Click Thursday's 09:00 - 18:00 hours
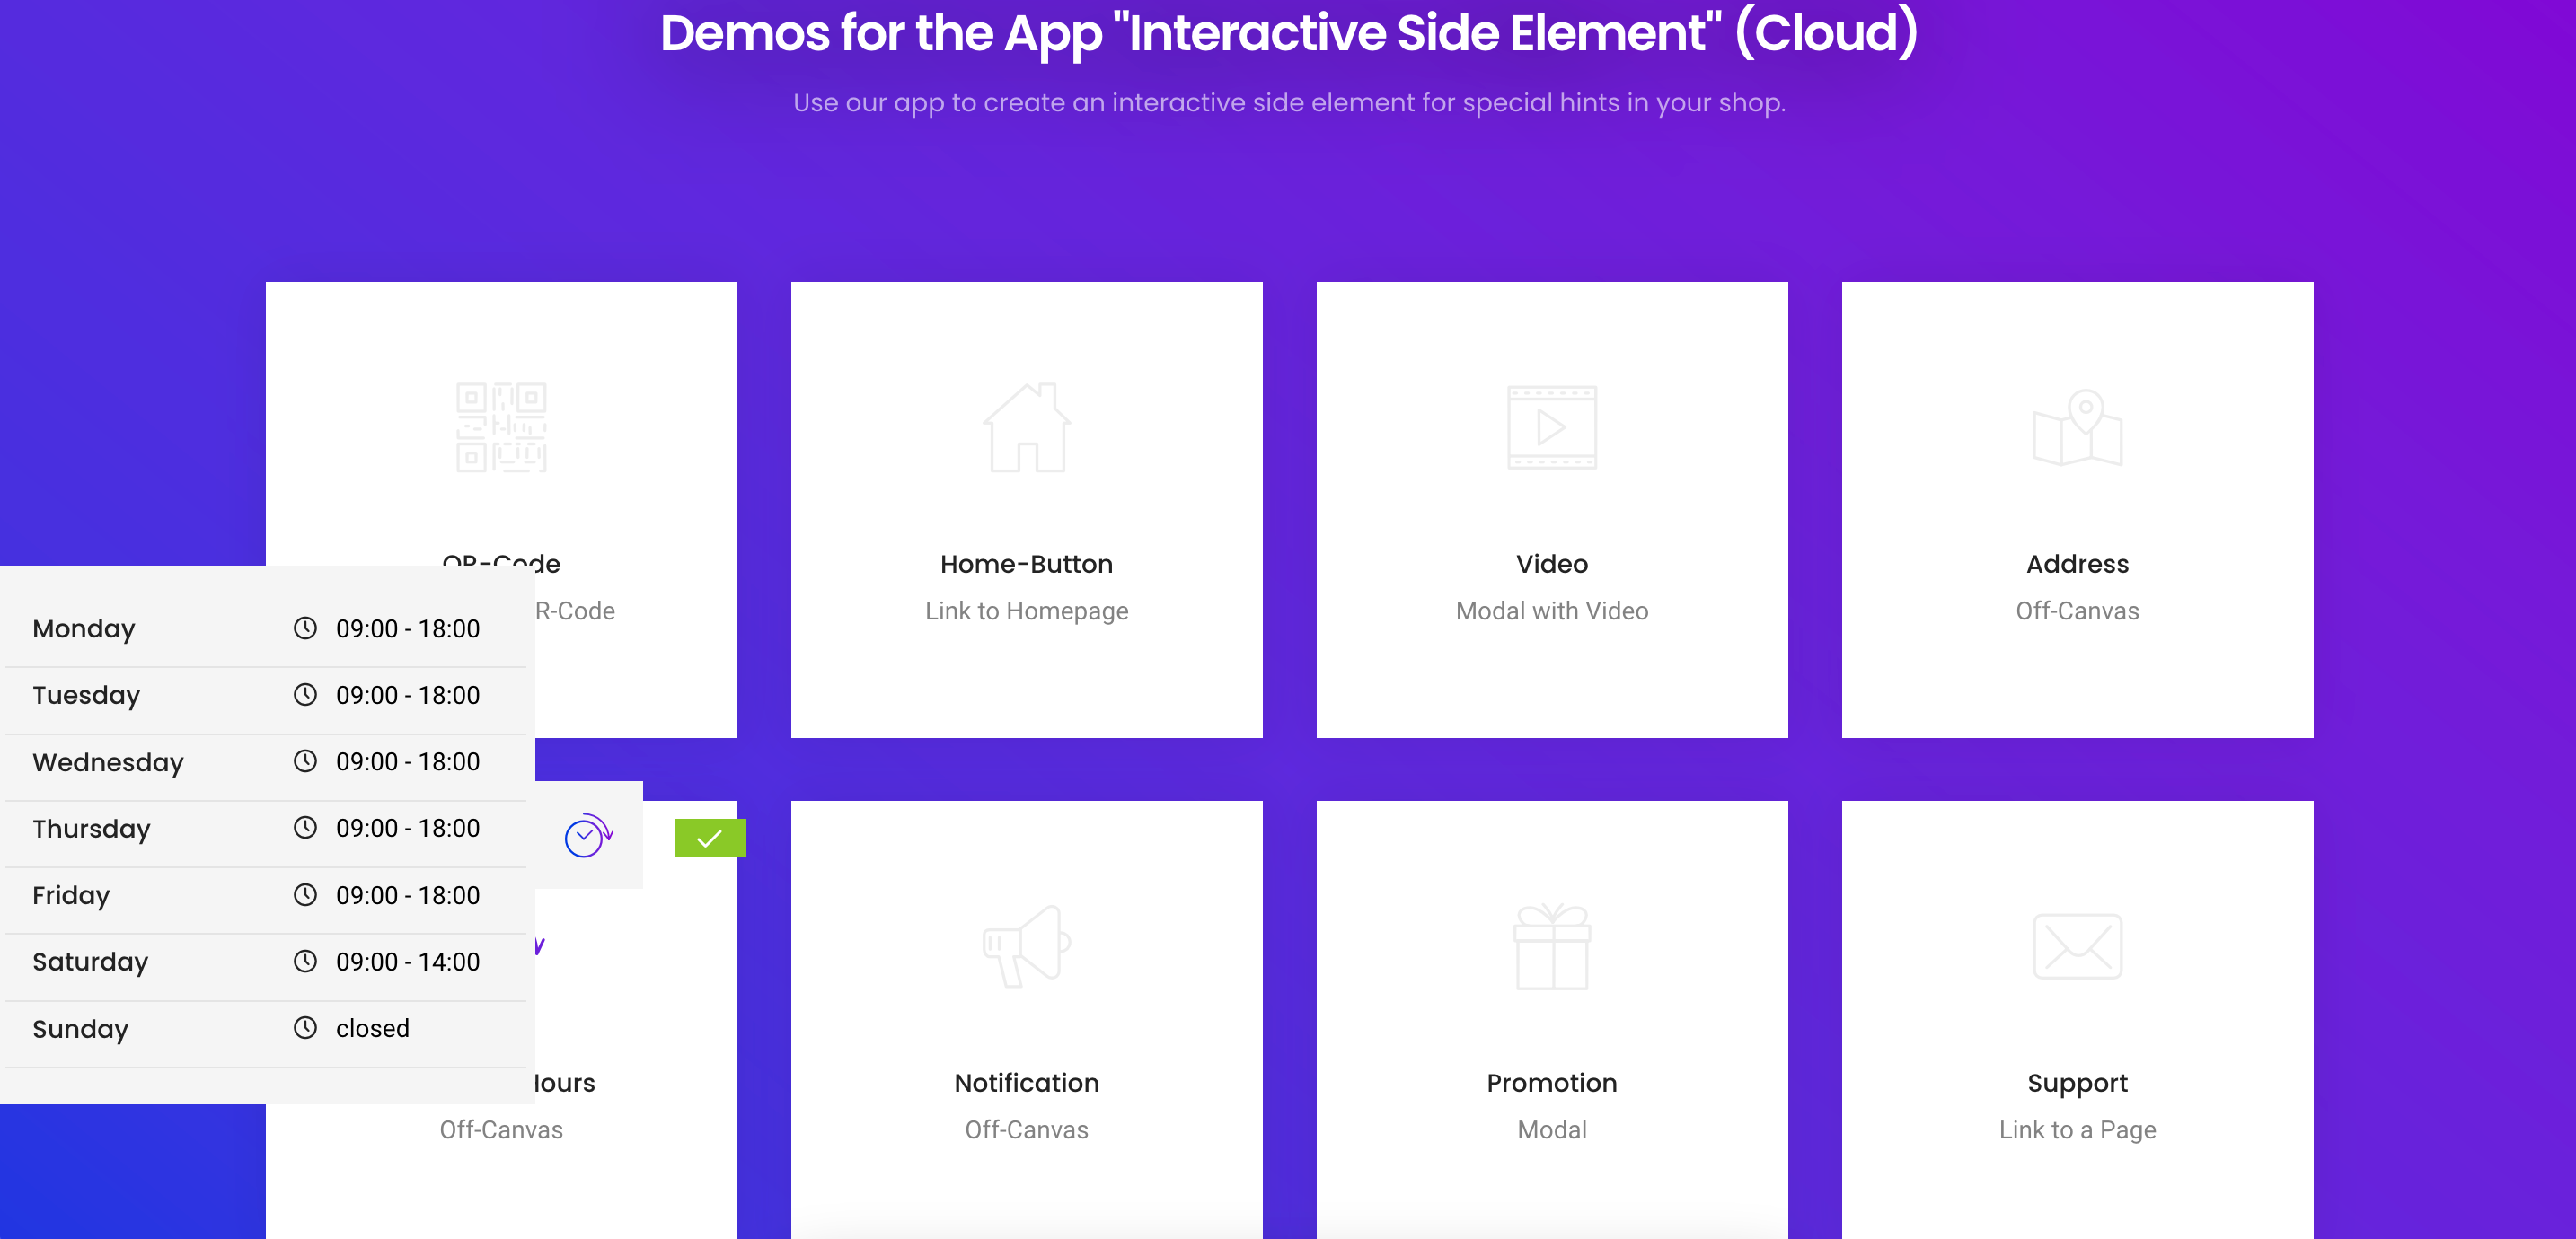2576x1239 pixels. 408,828
